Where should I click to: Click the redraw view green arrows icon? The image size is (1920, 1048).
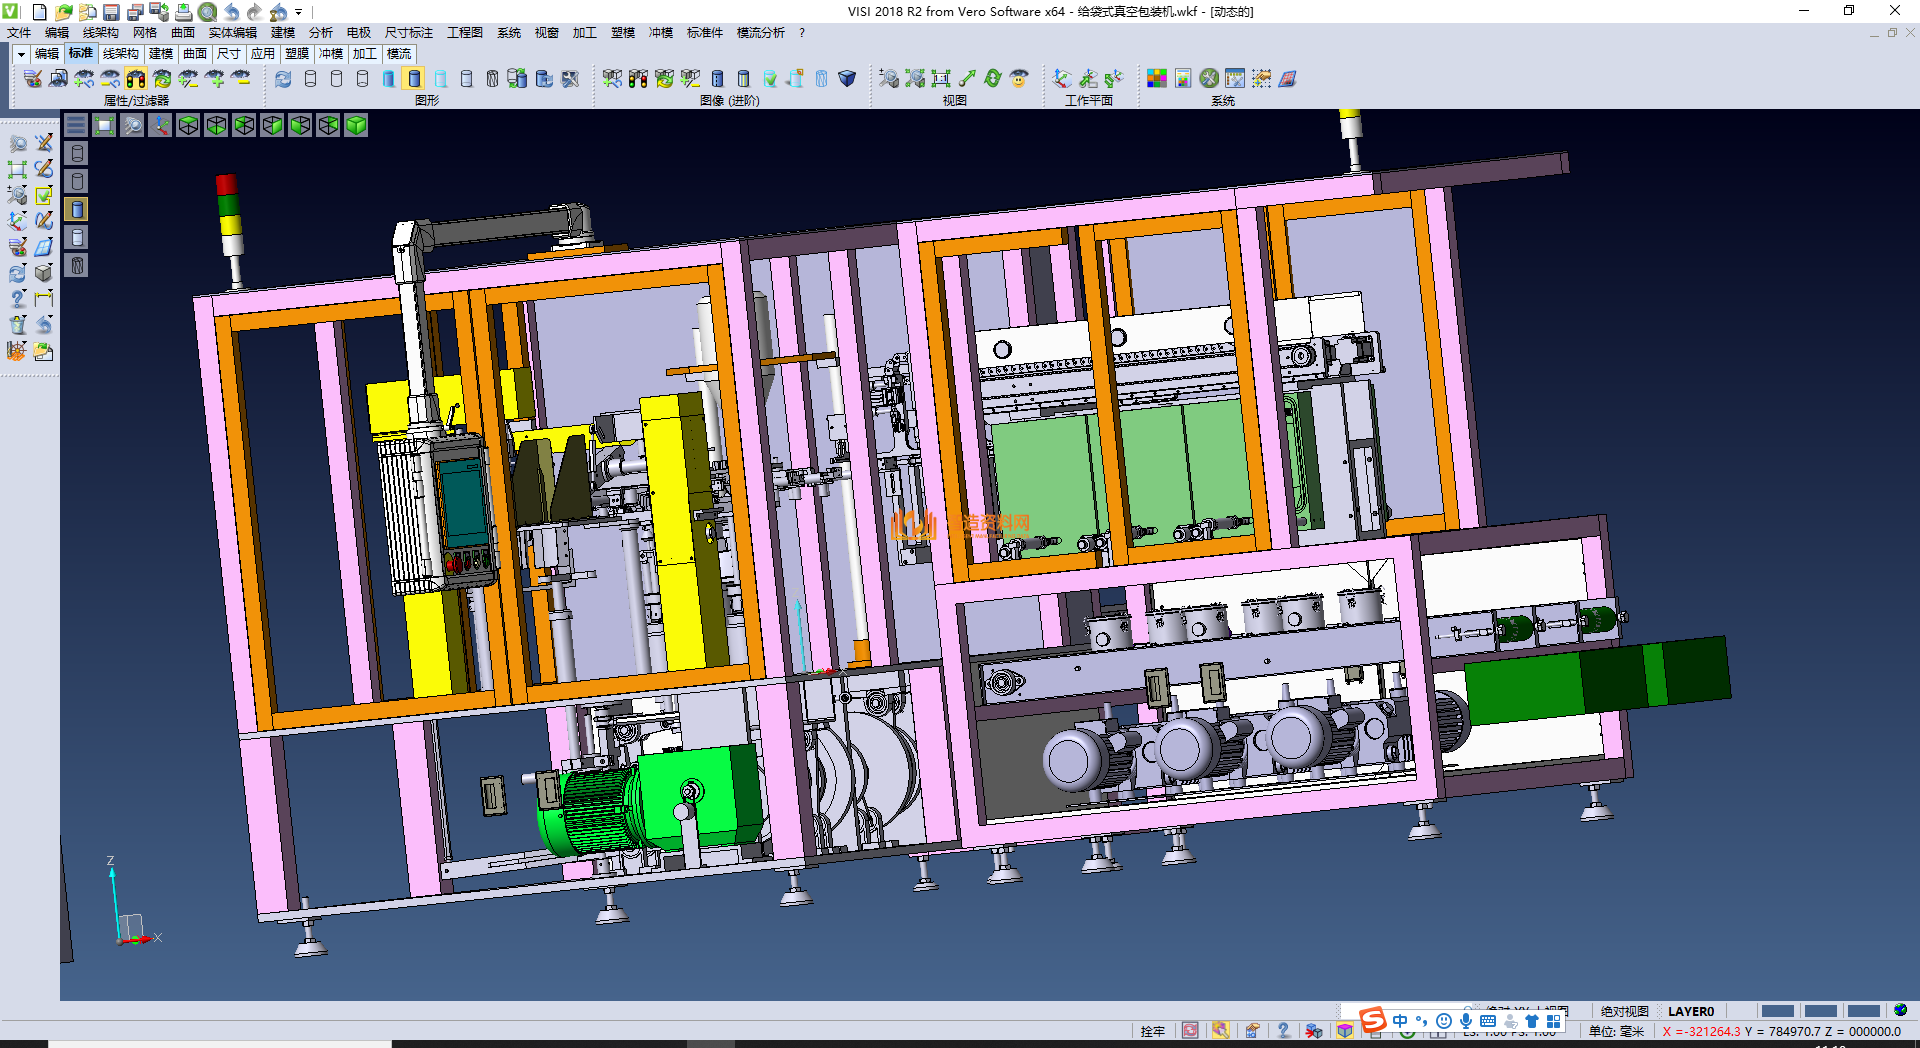tap(993, 79)
